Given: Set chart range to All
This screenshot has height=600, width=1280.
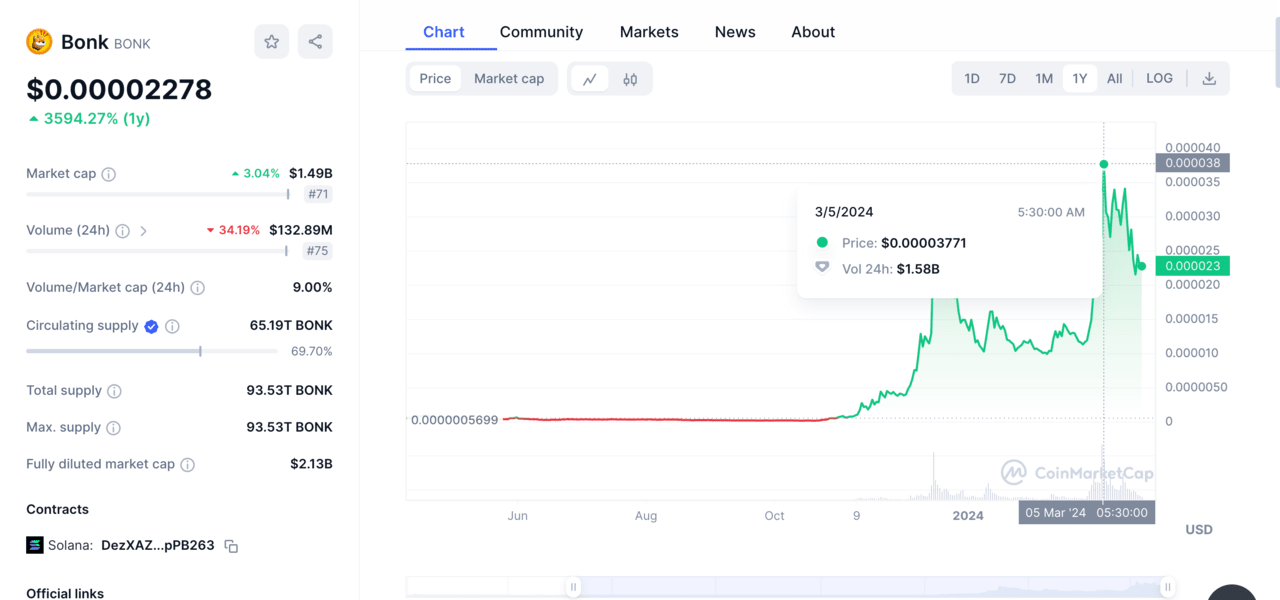Looking at the screenshot, I should (x=1115, y=79).
